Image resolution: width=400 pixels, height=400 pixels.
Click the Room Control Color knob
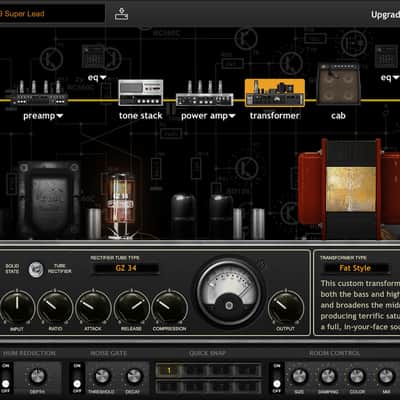[357, 376]
